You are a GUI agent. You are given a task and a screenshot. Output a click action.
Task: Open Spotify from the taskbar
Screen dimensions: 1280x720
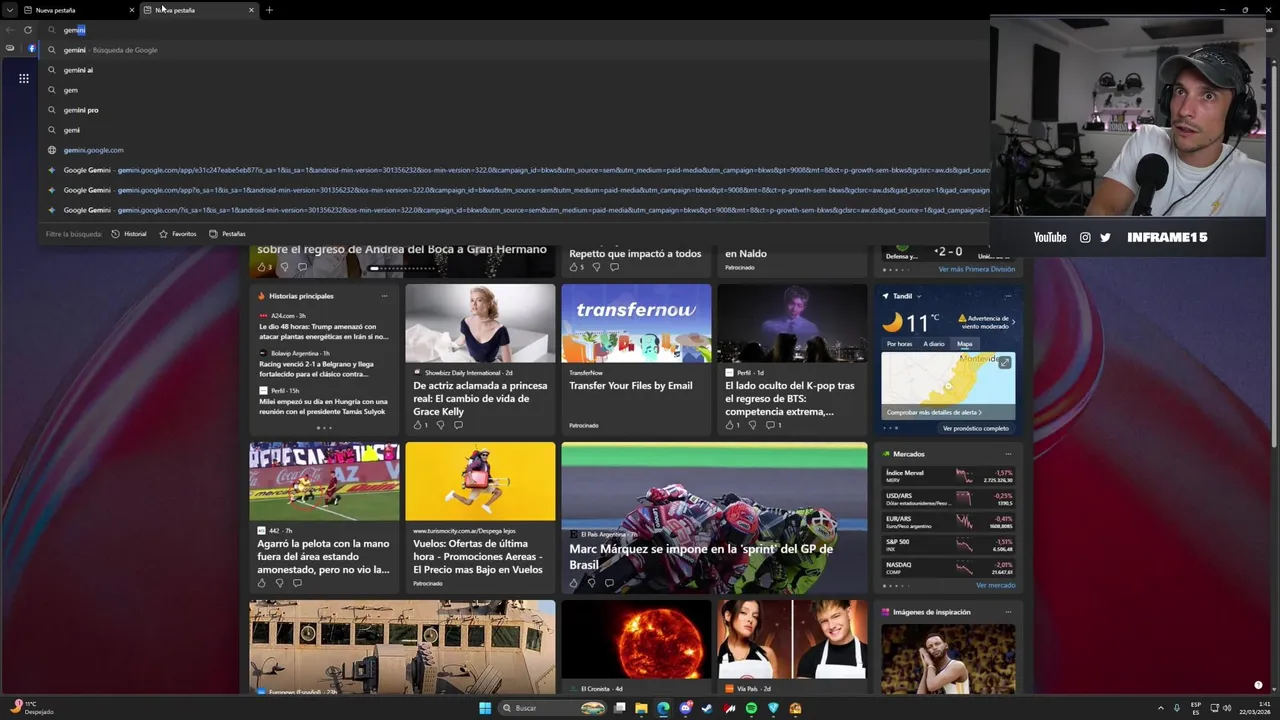point(751,708)
